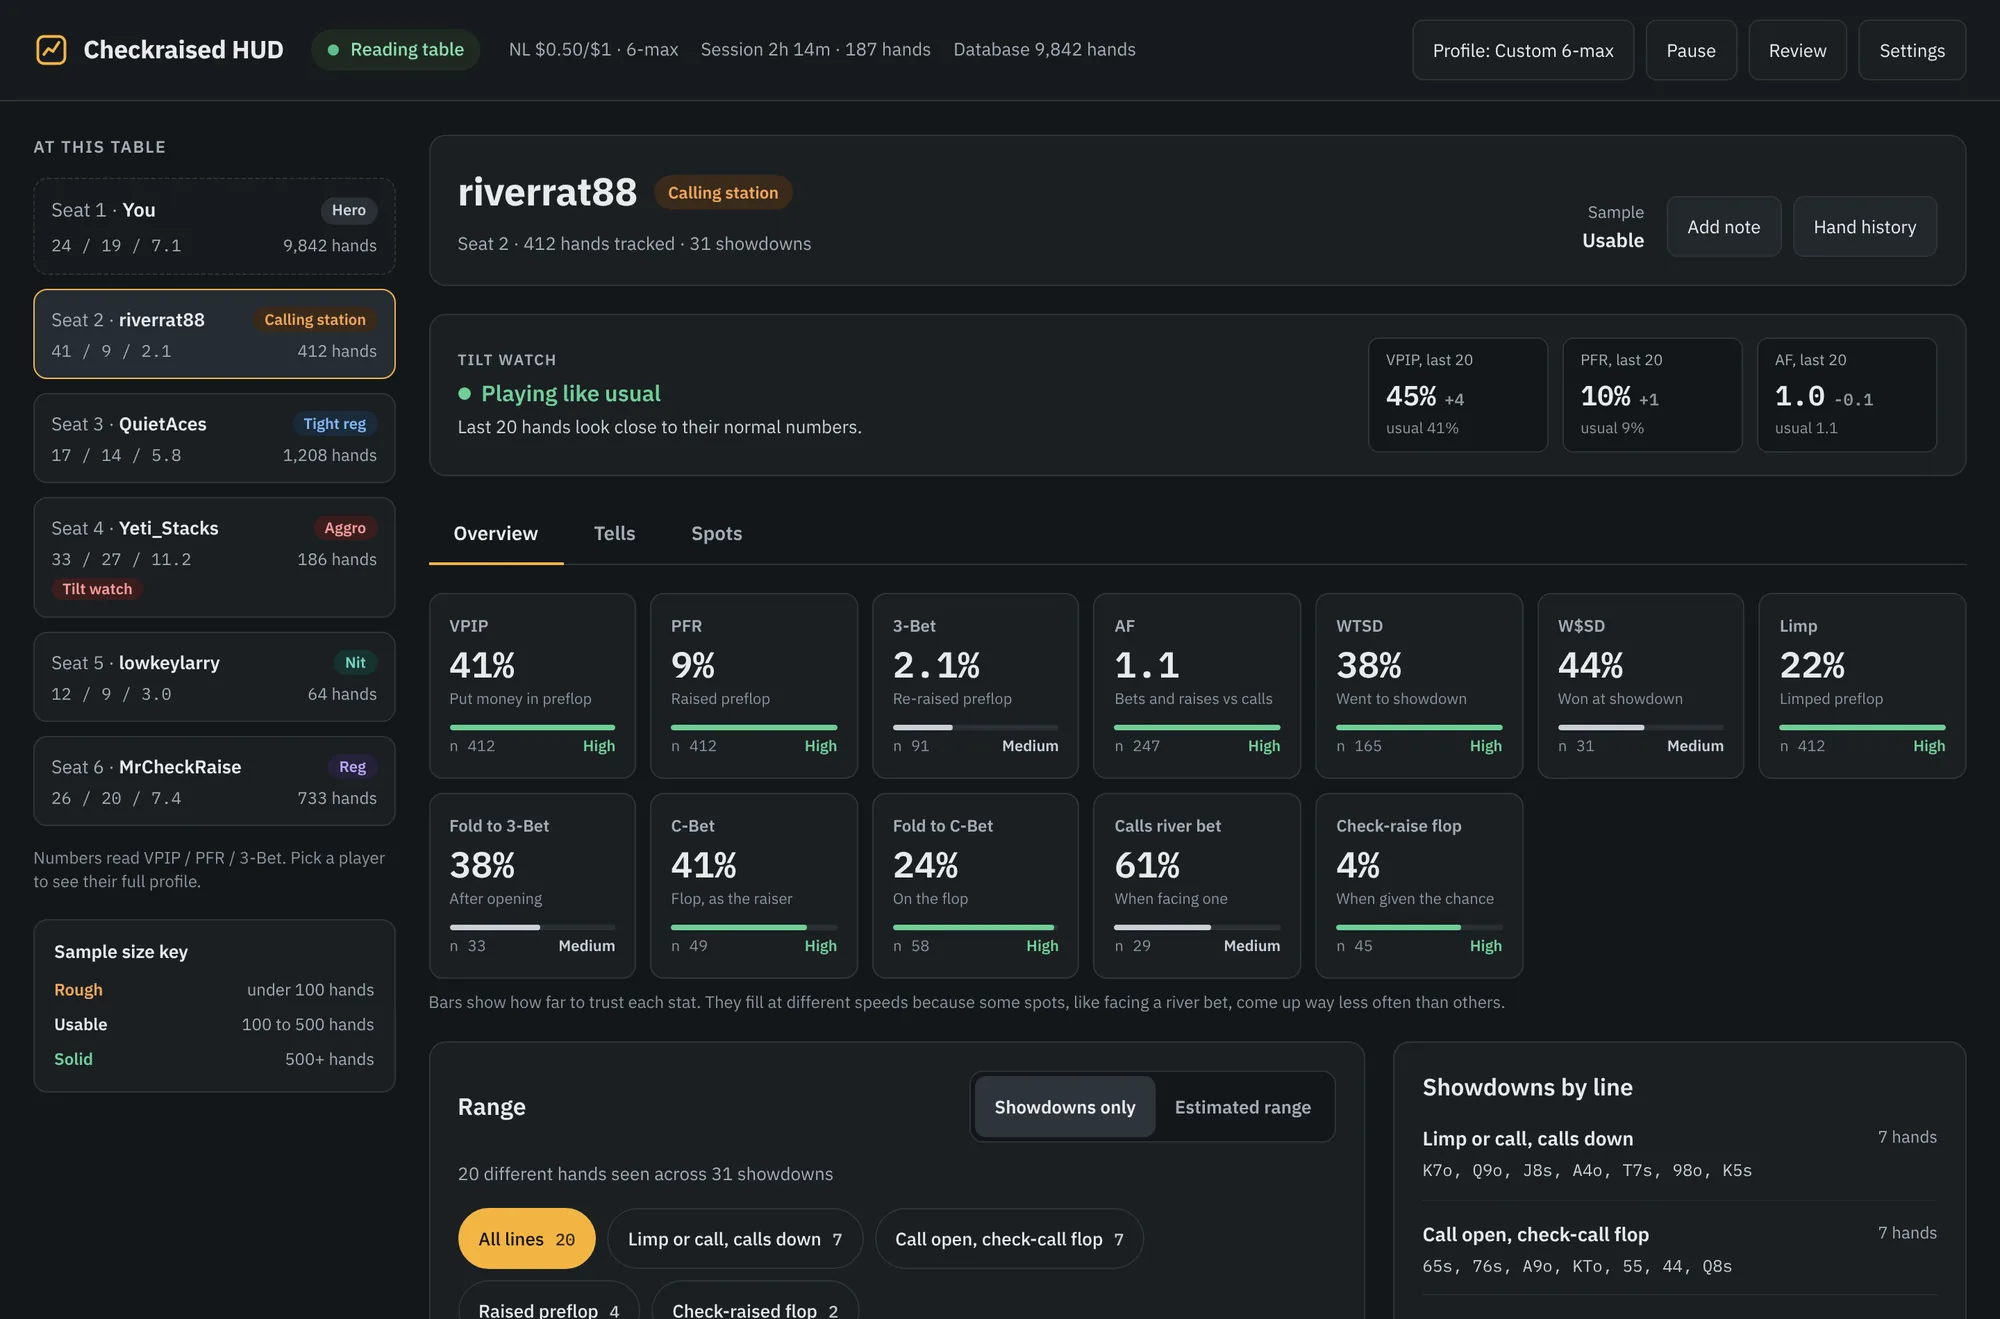Image resolution: width=2000 pixels, height=1319 pixels.
Task: Switch to the Spots tab
Action: tap(716, 533)
